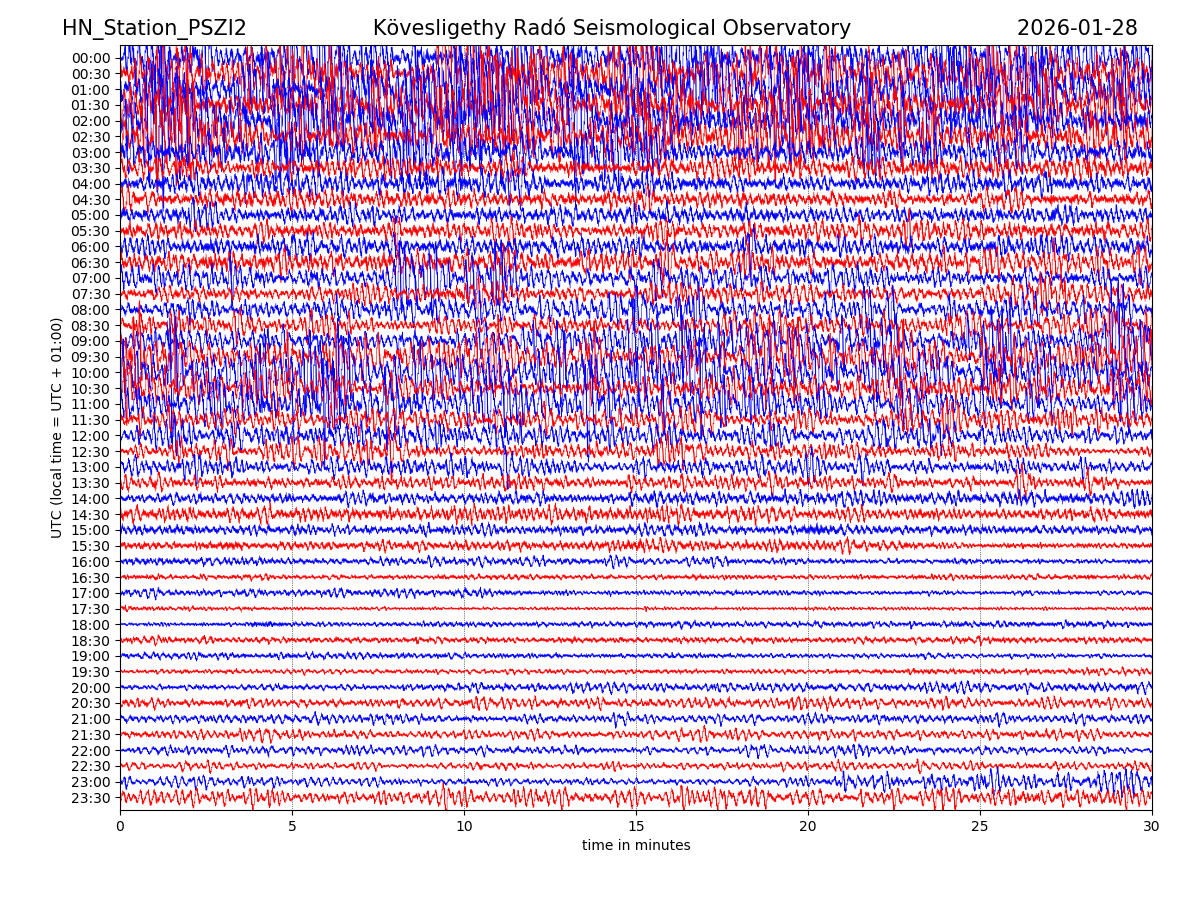
Task: Click x-axis tick label 15
Action: point(636,827)
